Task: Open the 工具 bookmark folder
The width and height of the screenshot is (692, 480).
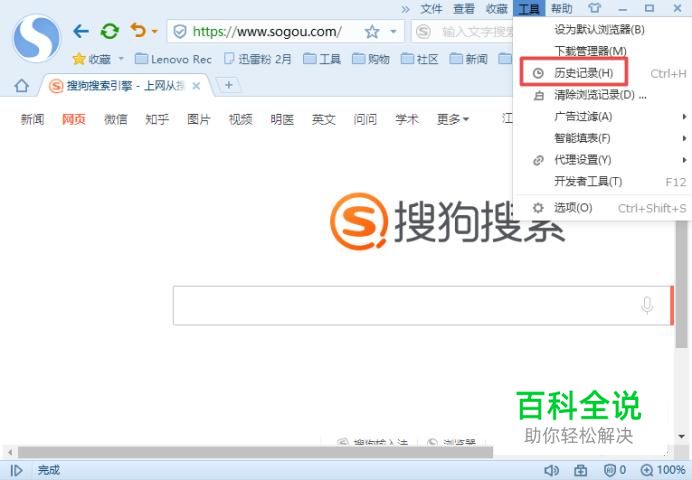Action: coord(322,59)
